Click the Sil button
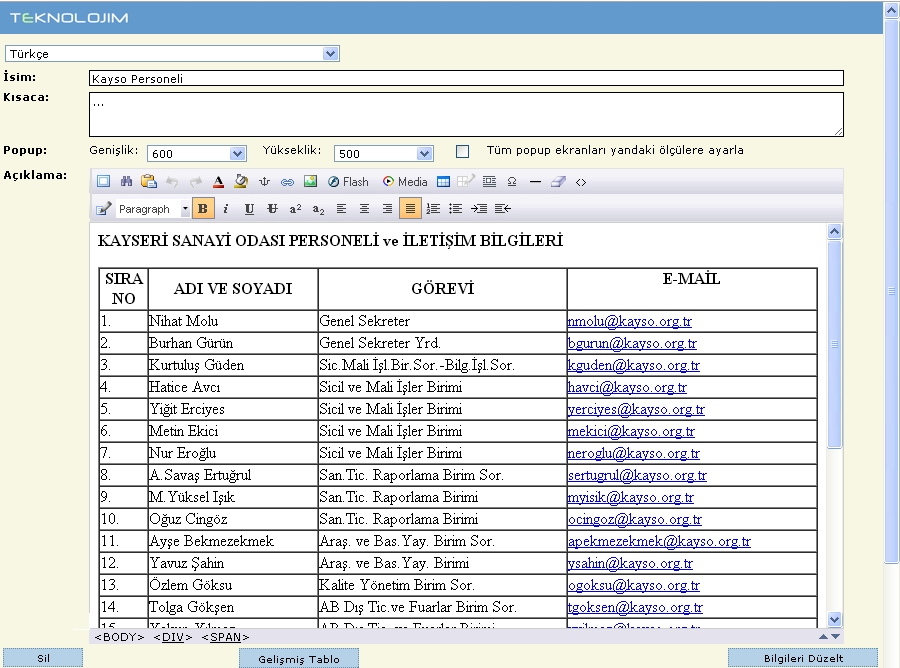This screenshot has width=900, height=668. tap(43, 658)
